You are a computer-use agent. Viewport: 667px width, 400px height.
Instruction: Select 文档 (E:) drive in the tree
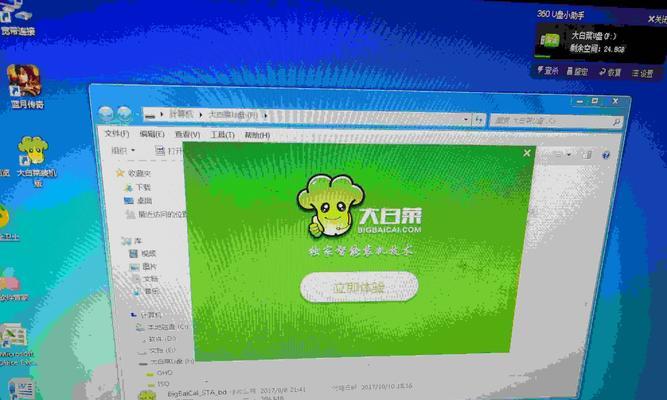(157, 350)
